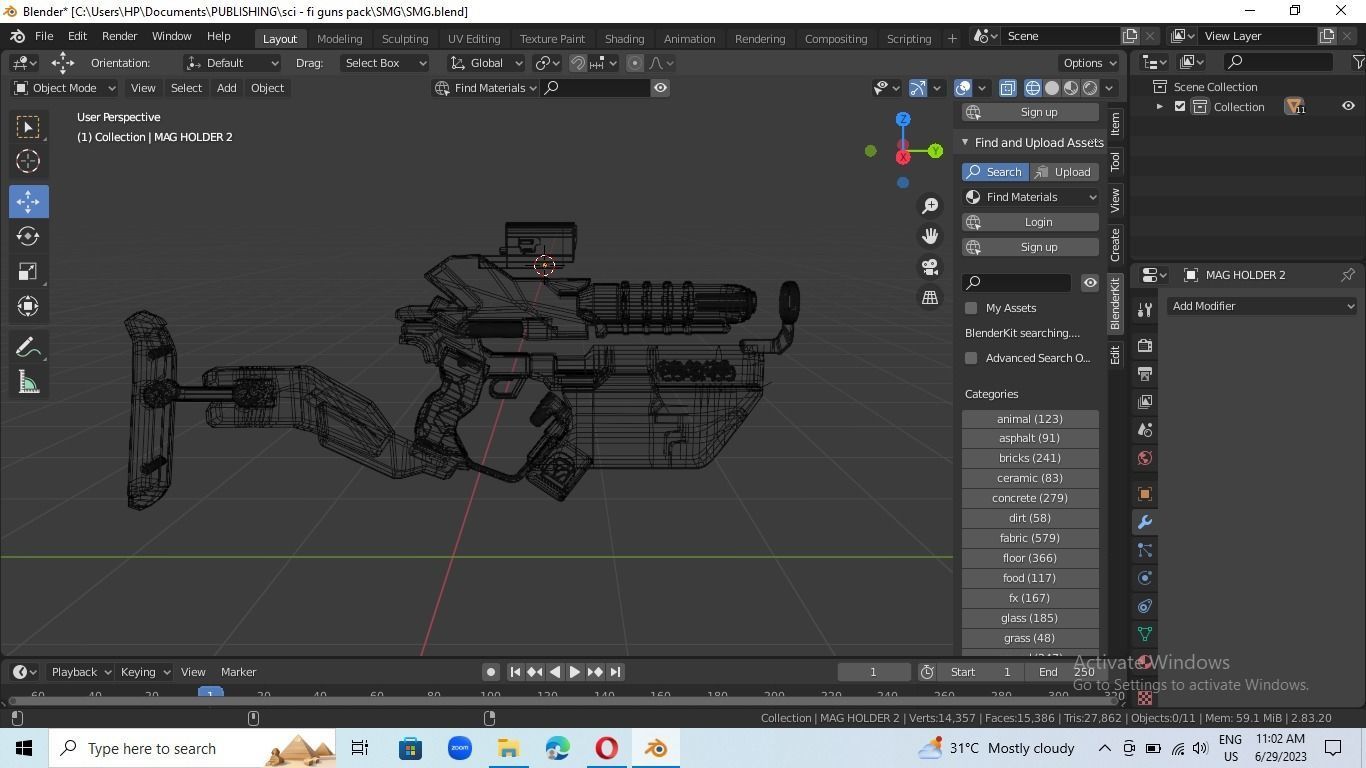Toggle asset bar eye beside BlenderKit panel search

[x=1090, y=283]
